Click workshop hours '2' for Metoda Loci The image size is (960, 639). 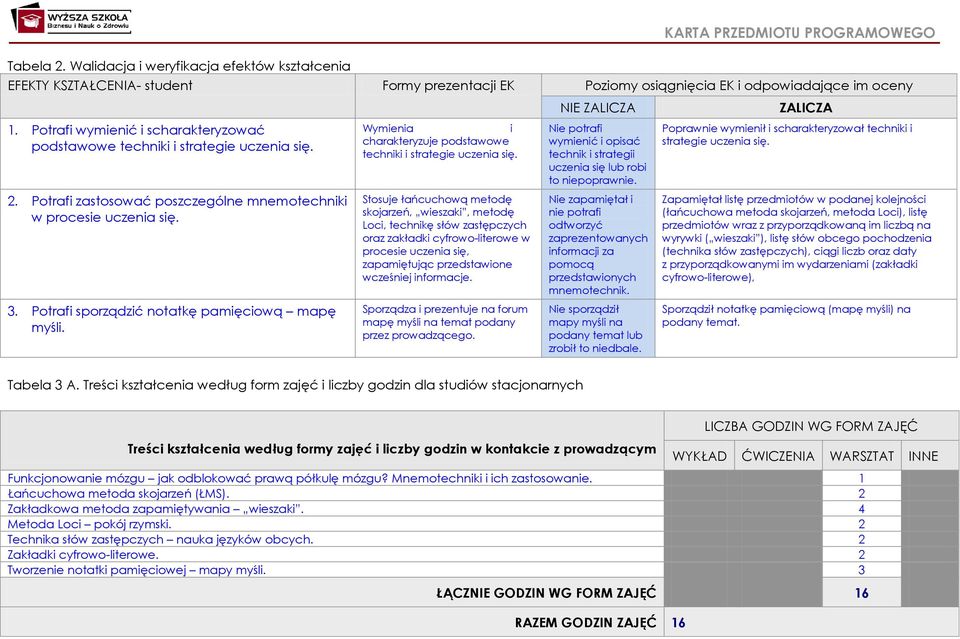point(861,525)
